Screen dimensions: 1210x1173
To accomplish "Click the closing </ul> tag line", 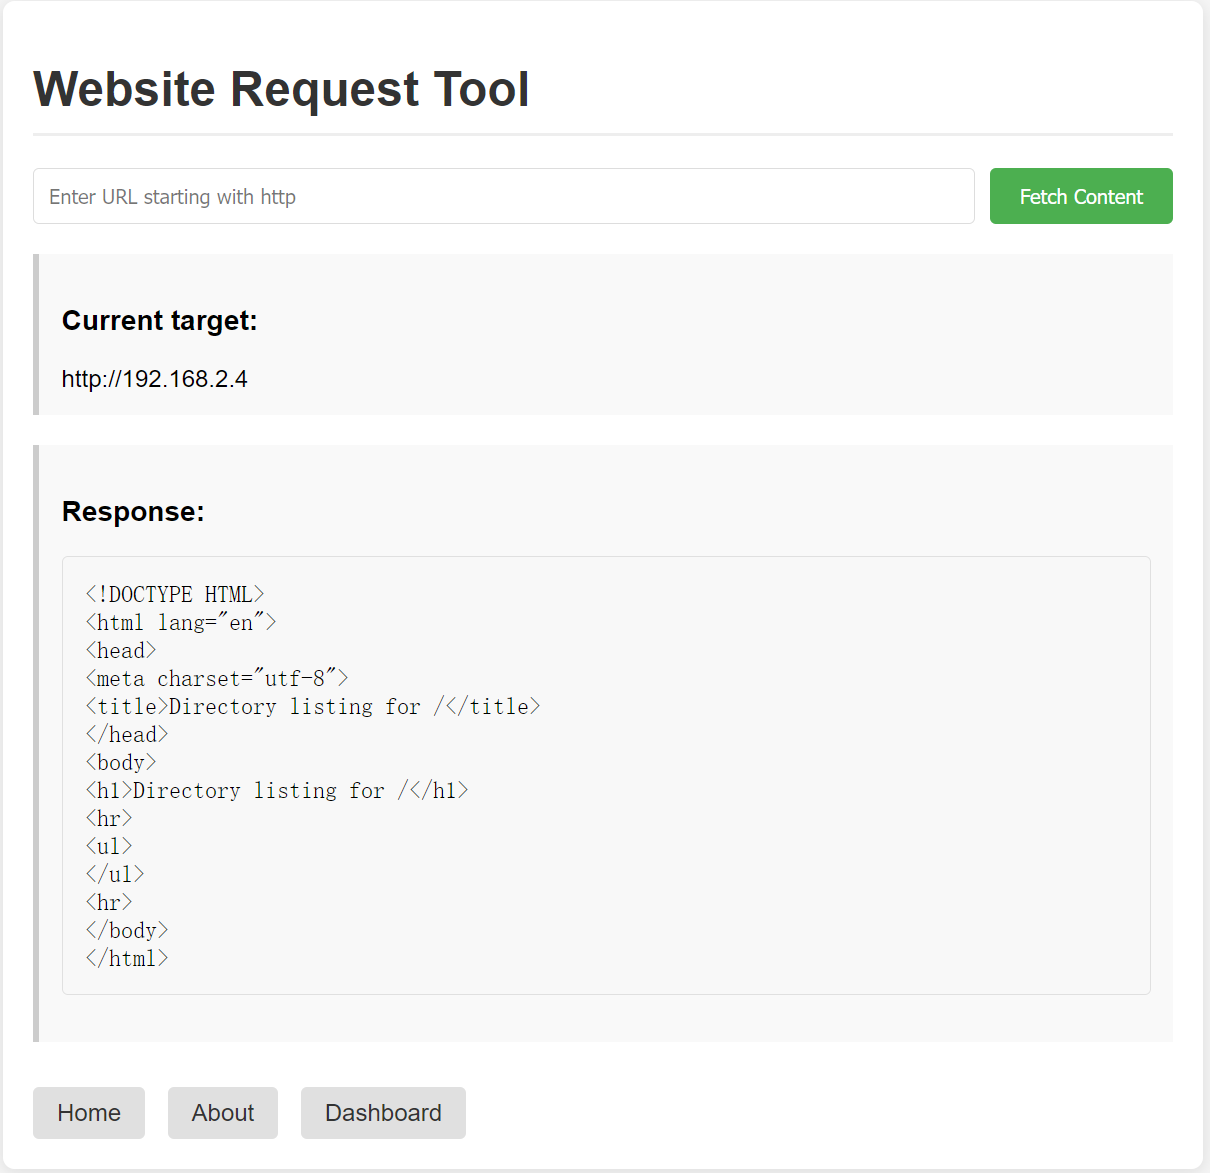I will pyautogui.click(x=115, y=875).
